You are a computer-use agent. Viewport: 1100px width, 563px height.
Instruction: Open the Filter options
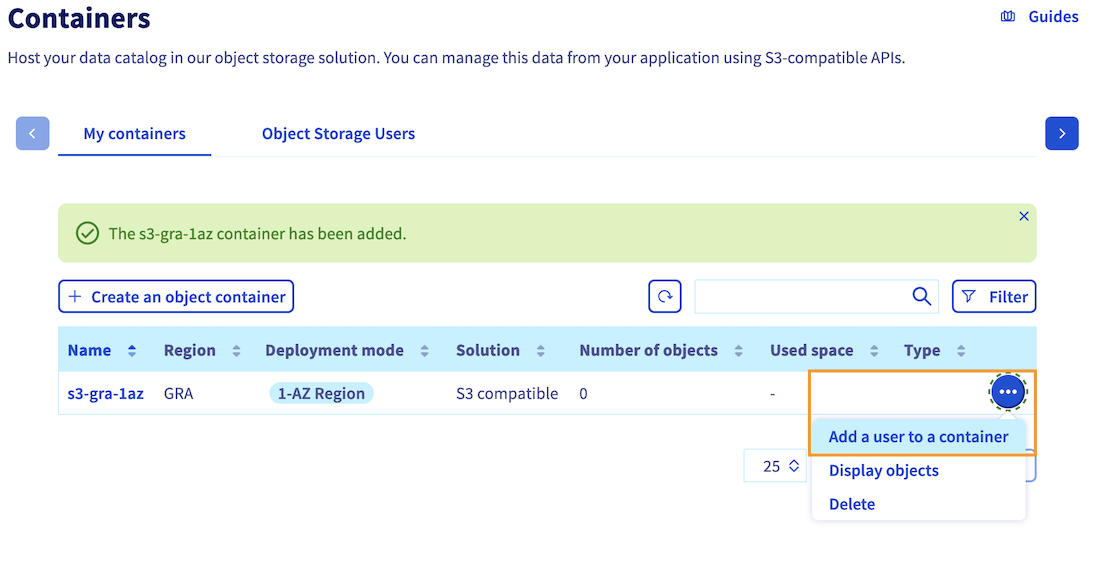994,297
